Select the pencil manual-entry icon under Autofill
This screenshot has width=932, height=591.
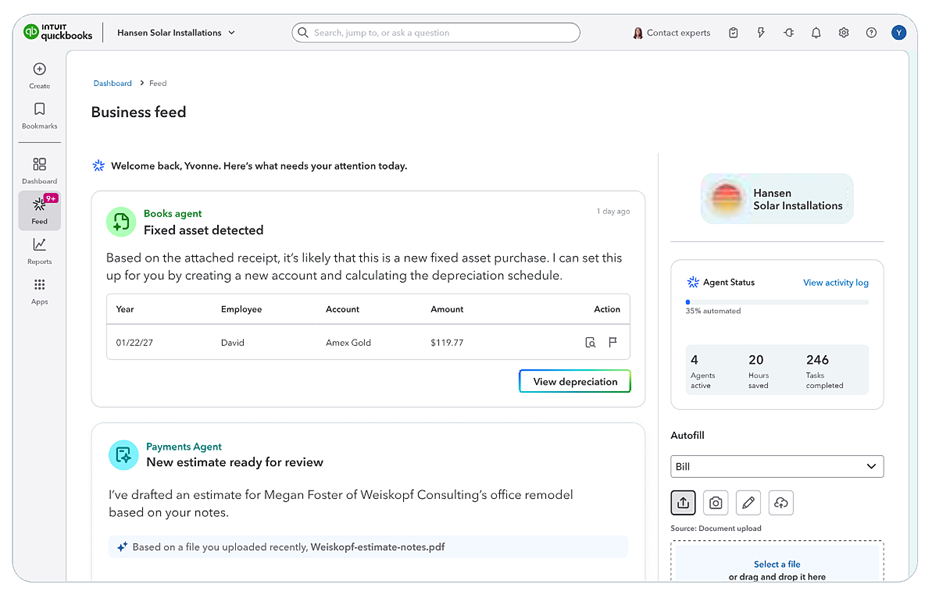748,502
